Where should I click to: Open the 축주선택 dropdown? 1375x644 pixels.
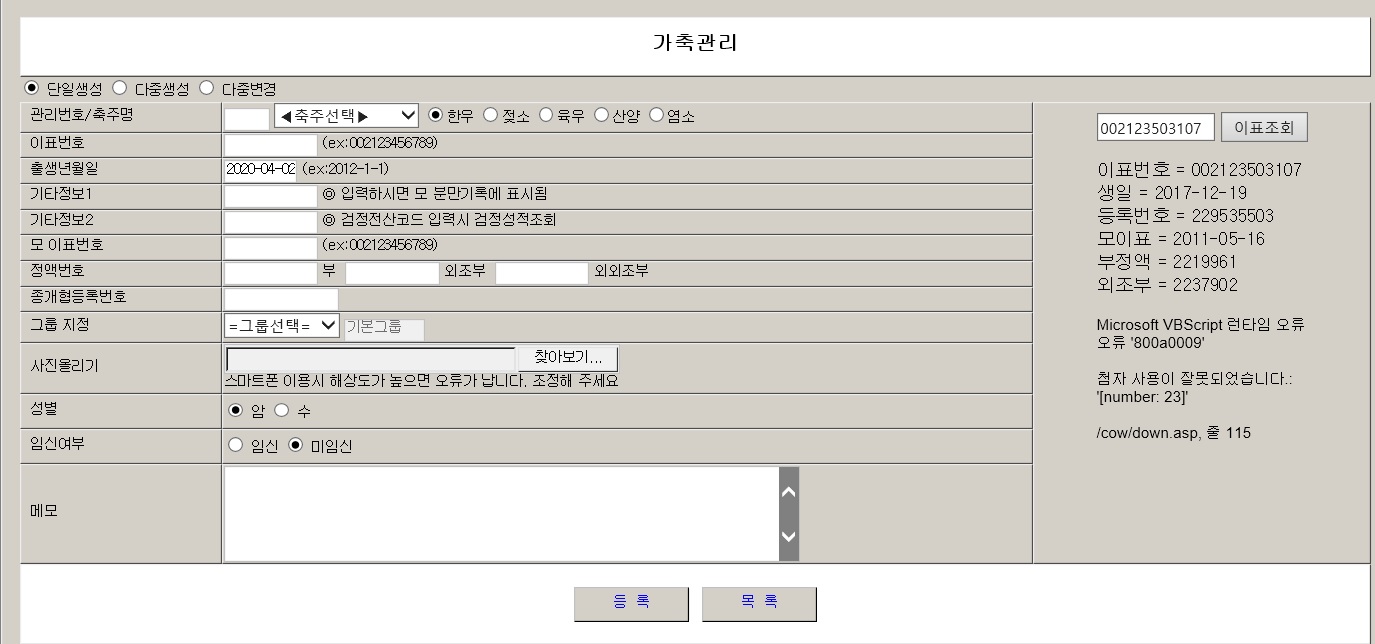[346, 116]
